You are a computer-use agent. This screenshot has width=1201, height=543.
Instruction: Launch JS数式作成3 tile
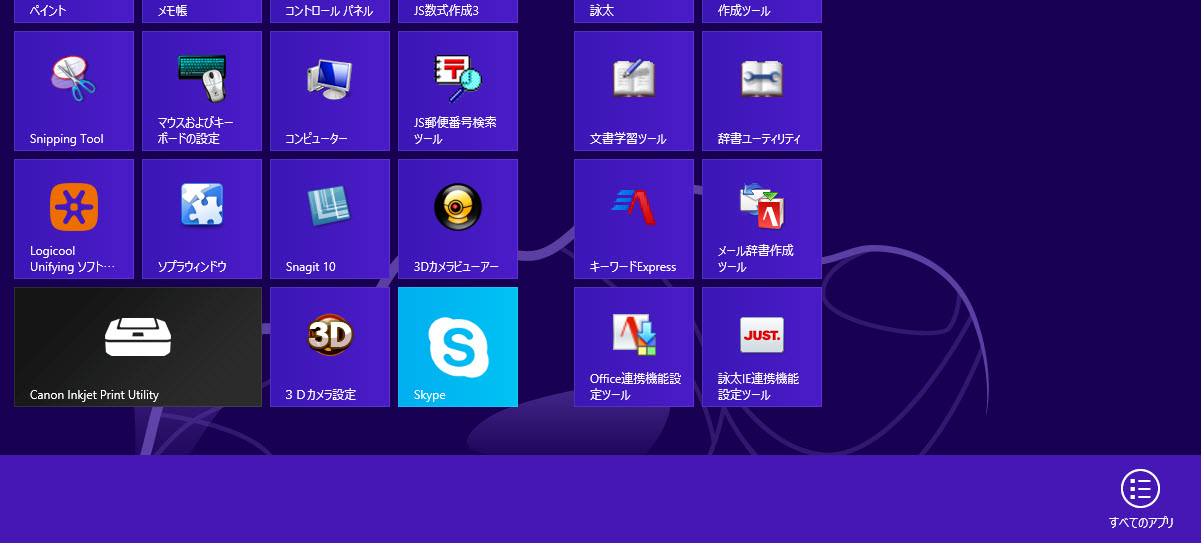[458, 11]
